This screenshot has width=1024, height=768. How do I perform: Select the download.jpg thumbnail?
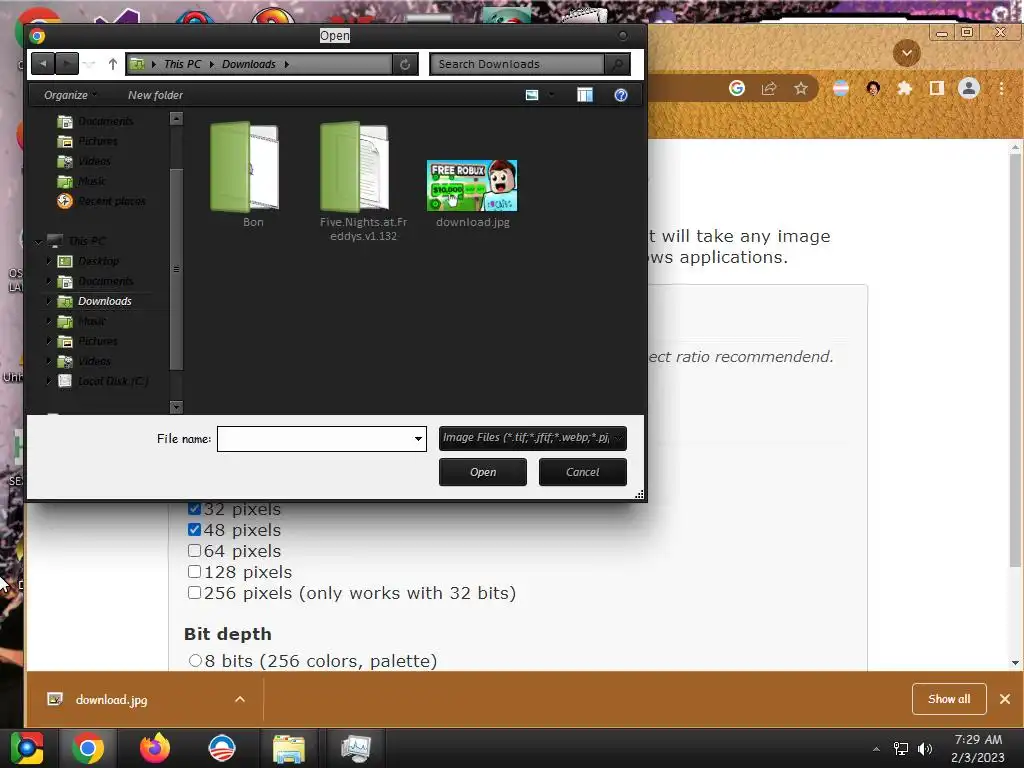(472, 185)
